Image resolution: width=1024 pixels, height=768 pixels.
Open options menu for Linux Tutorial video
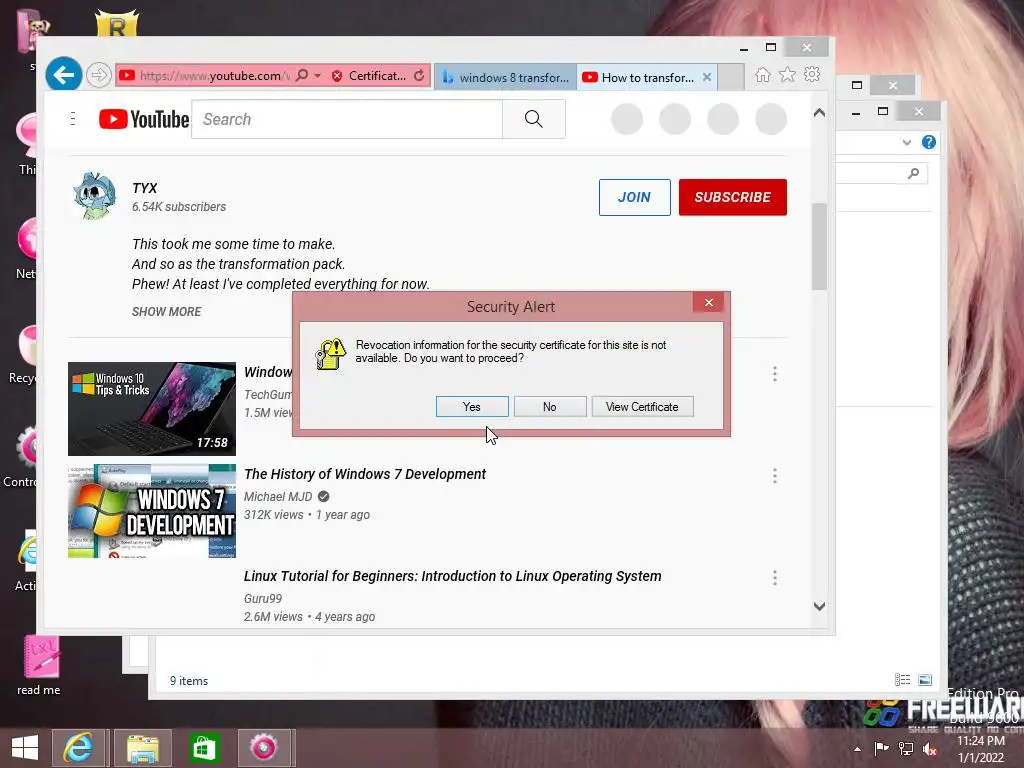[775, 577]
